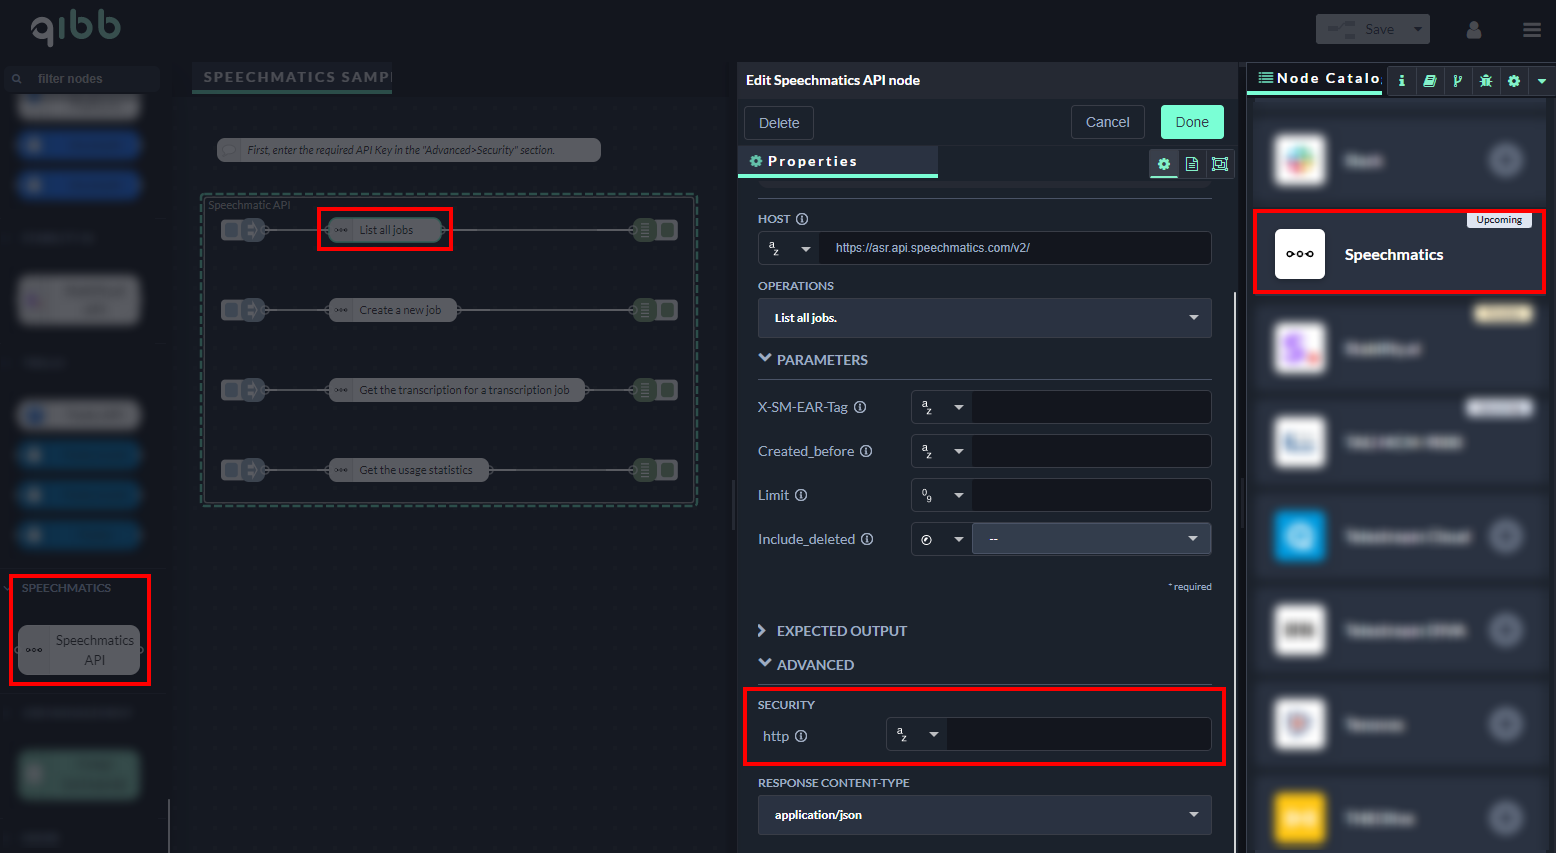Open the git branch history icon
The image size is (1556, 853).
coord(1458,81)
